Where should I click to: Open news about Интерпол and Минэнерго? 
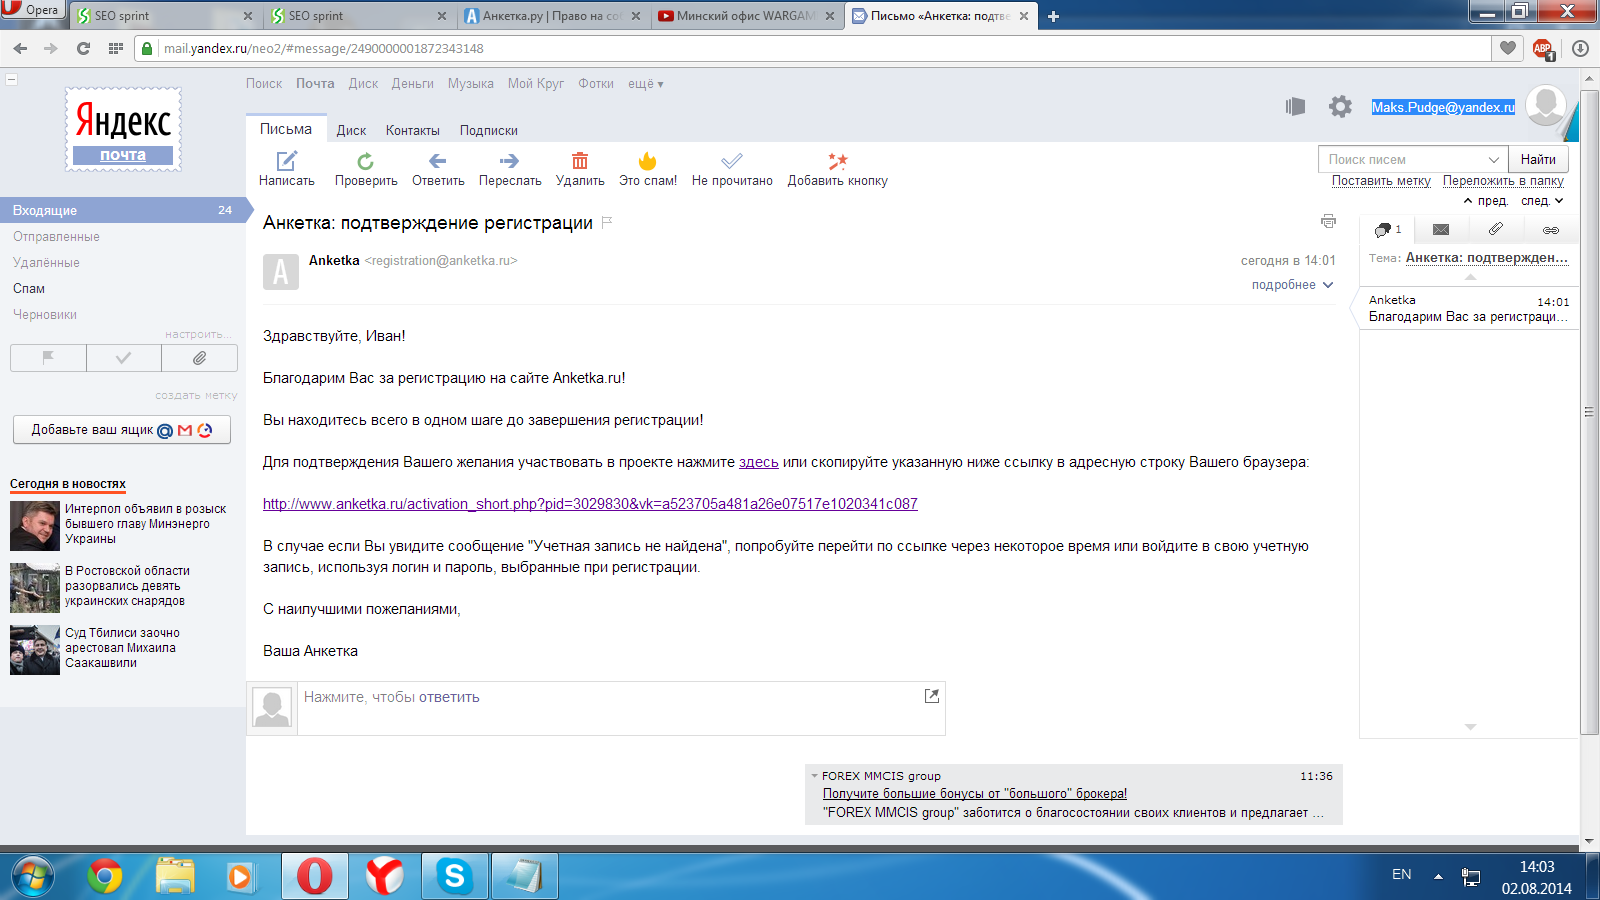point(146,524)
